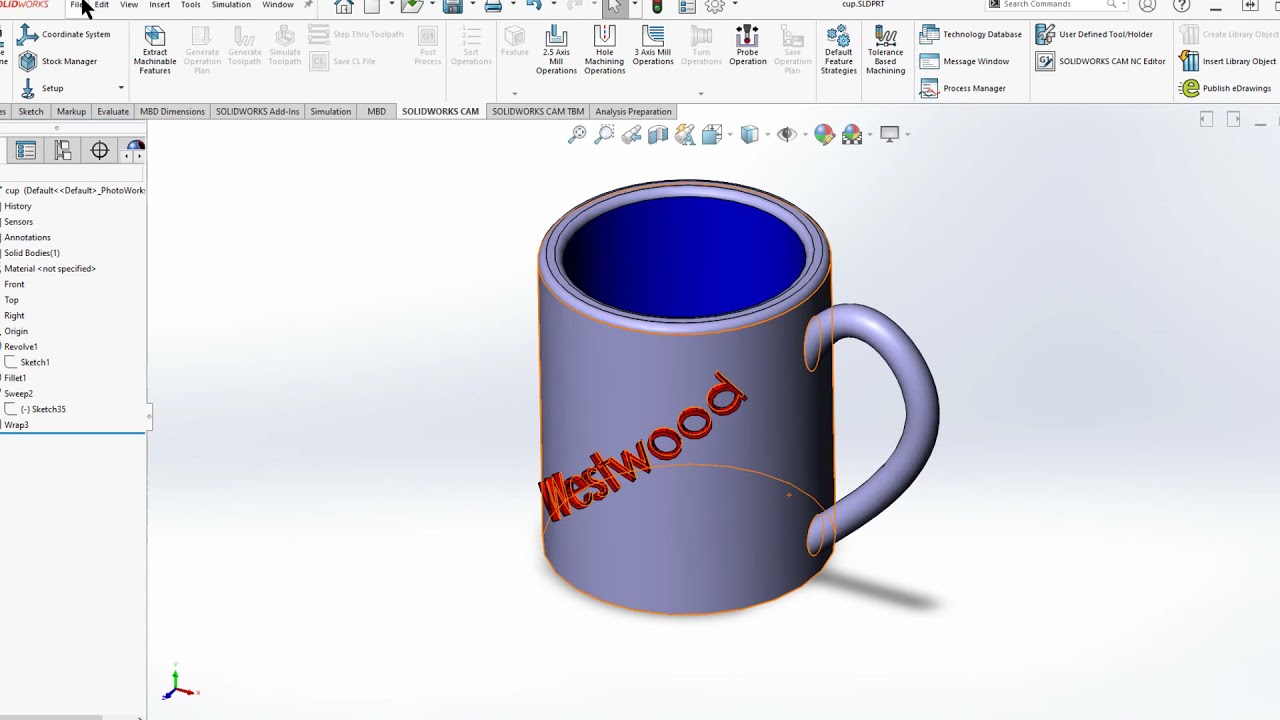Viewport: 1280px width, 720px height.
Task: Click the Options gear icon
Action: click(714, 7)
